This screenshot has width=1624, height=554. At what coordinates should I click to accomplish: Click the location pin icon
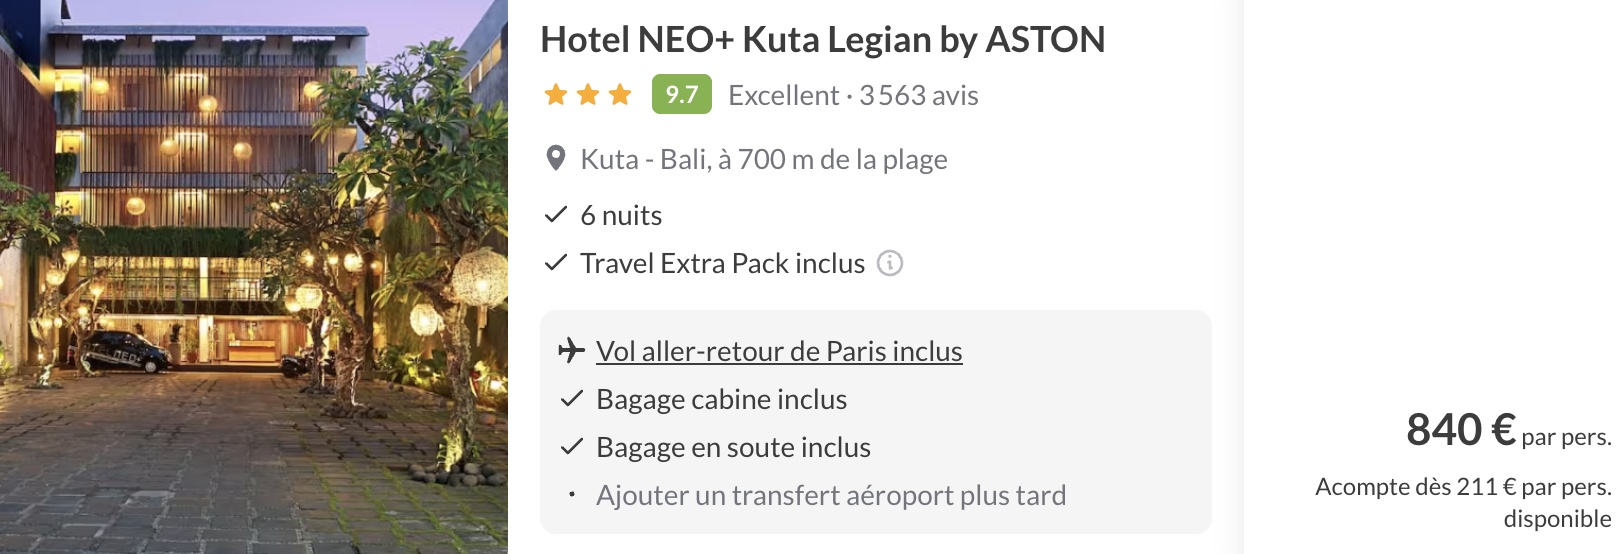click(556, 159)
